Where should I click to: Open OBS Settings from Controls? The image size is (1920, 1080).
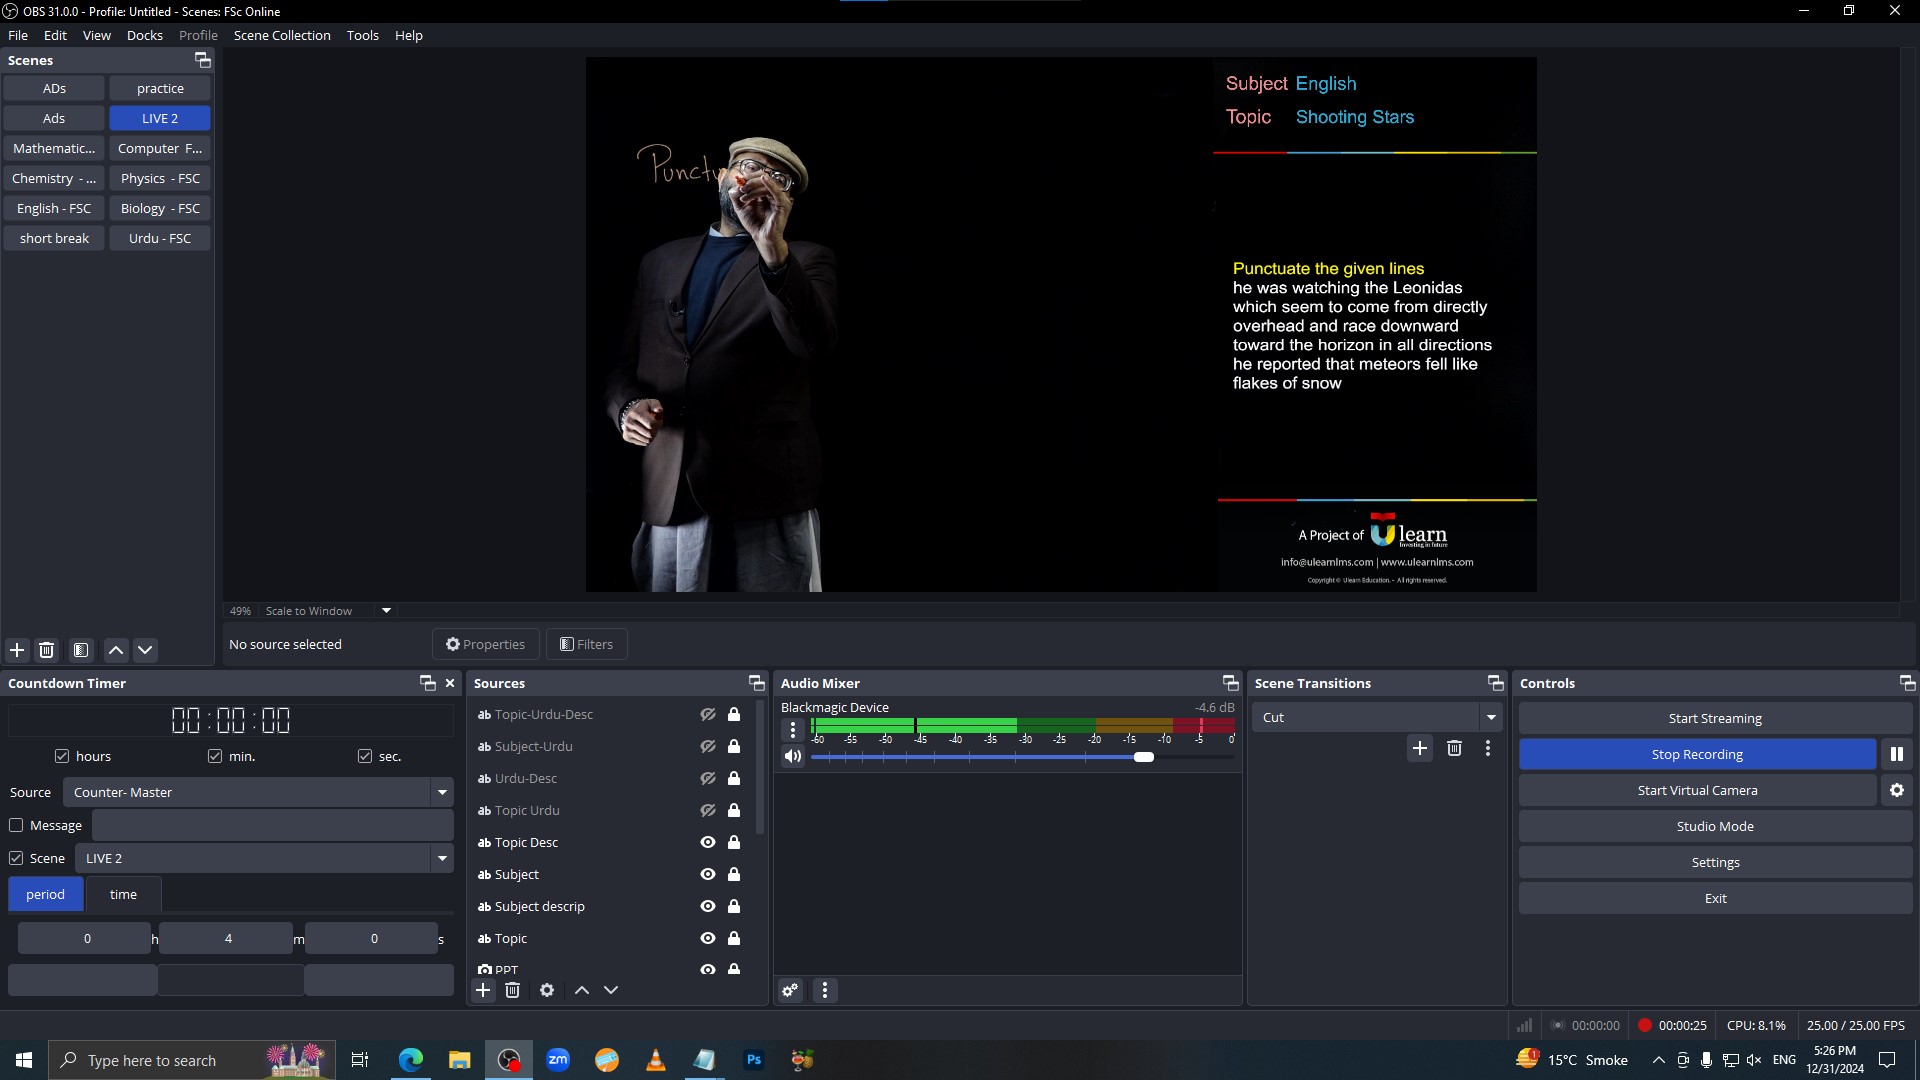tap(1715, 862)
